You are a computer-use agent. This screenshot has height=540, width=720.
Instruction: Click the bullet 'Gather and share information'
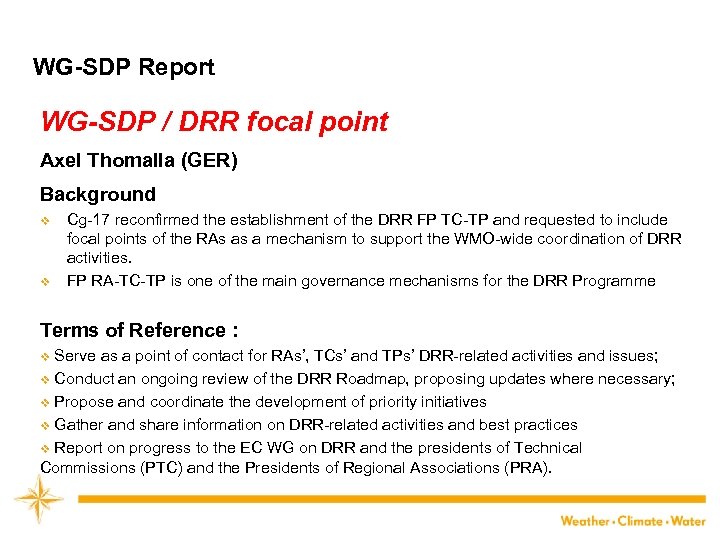coord(315,425)
